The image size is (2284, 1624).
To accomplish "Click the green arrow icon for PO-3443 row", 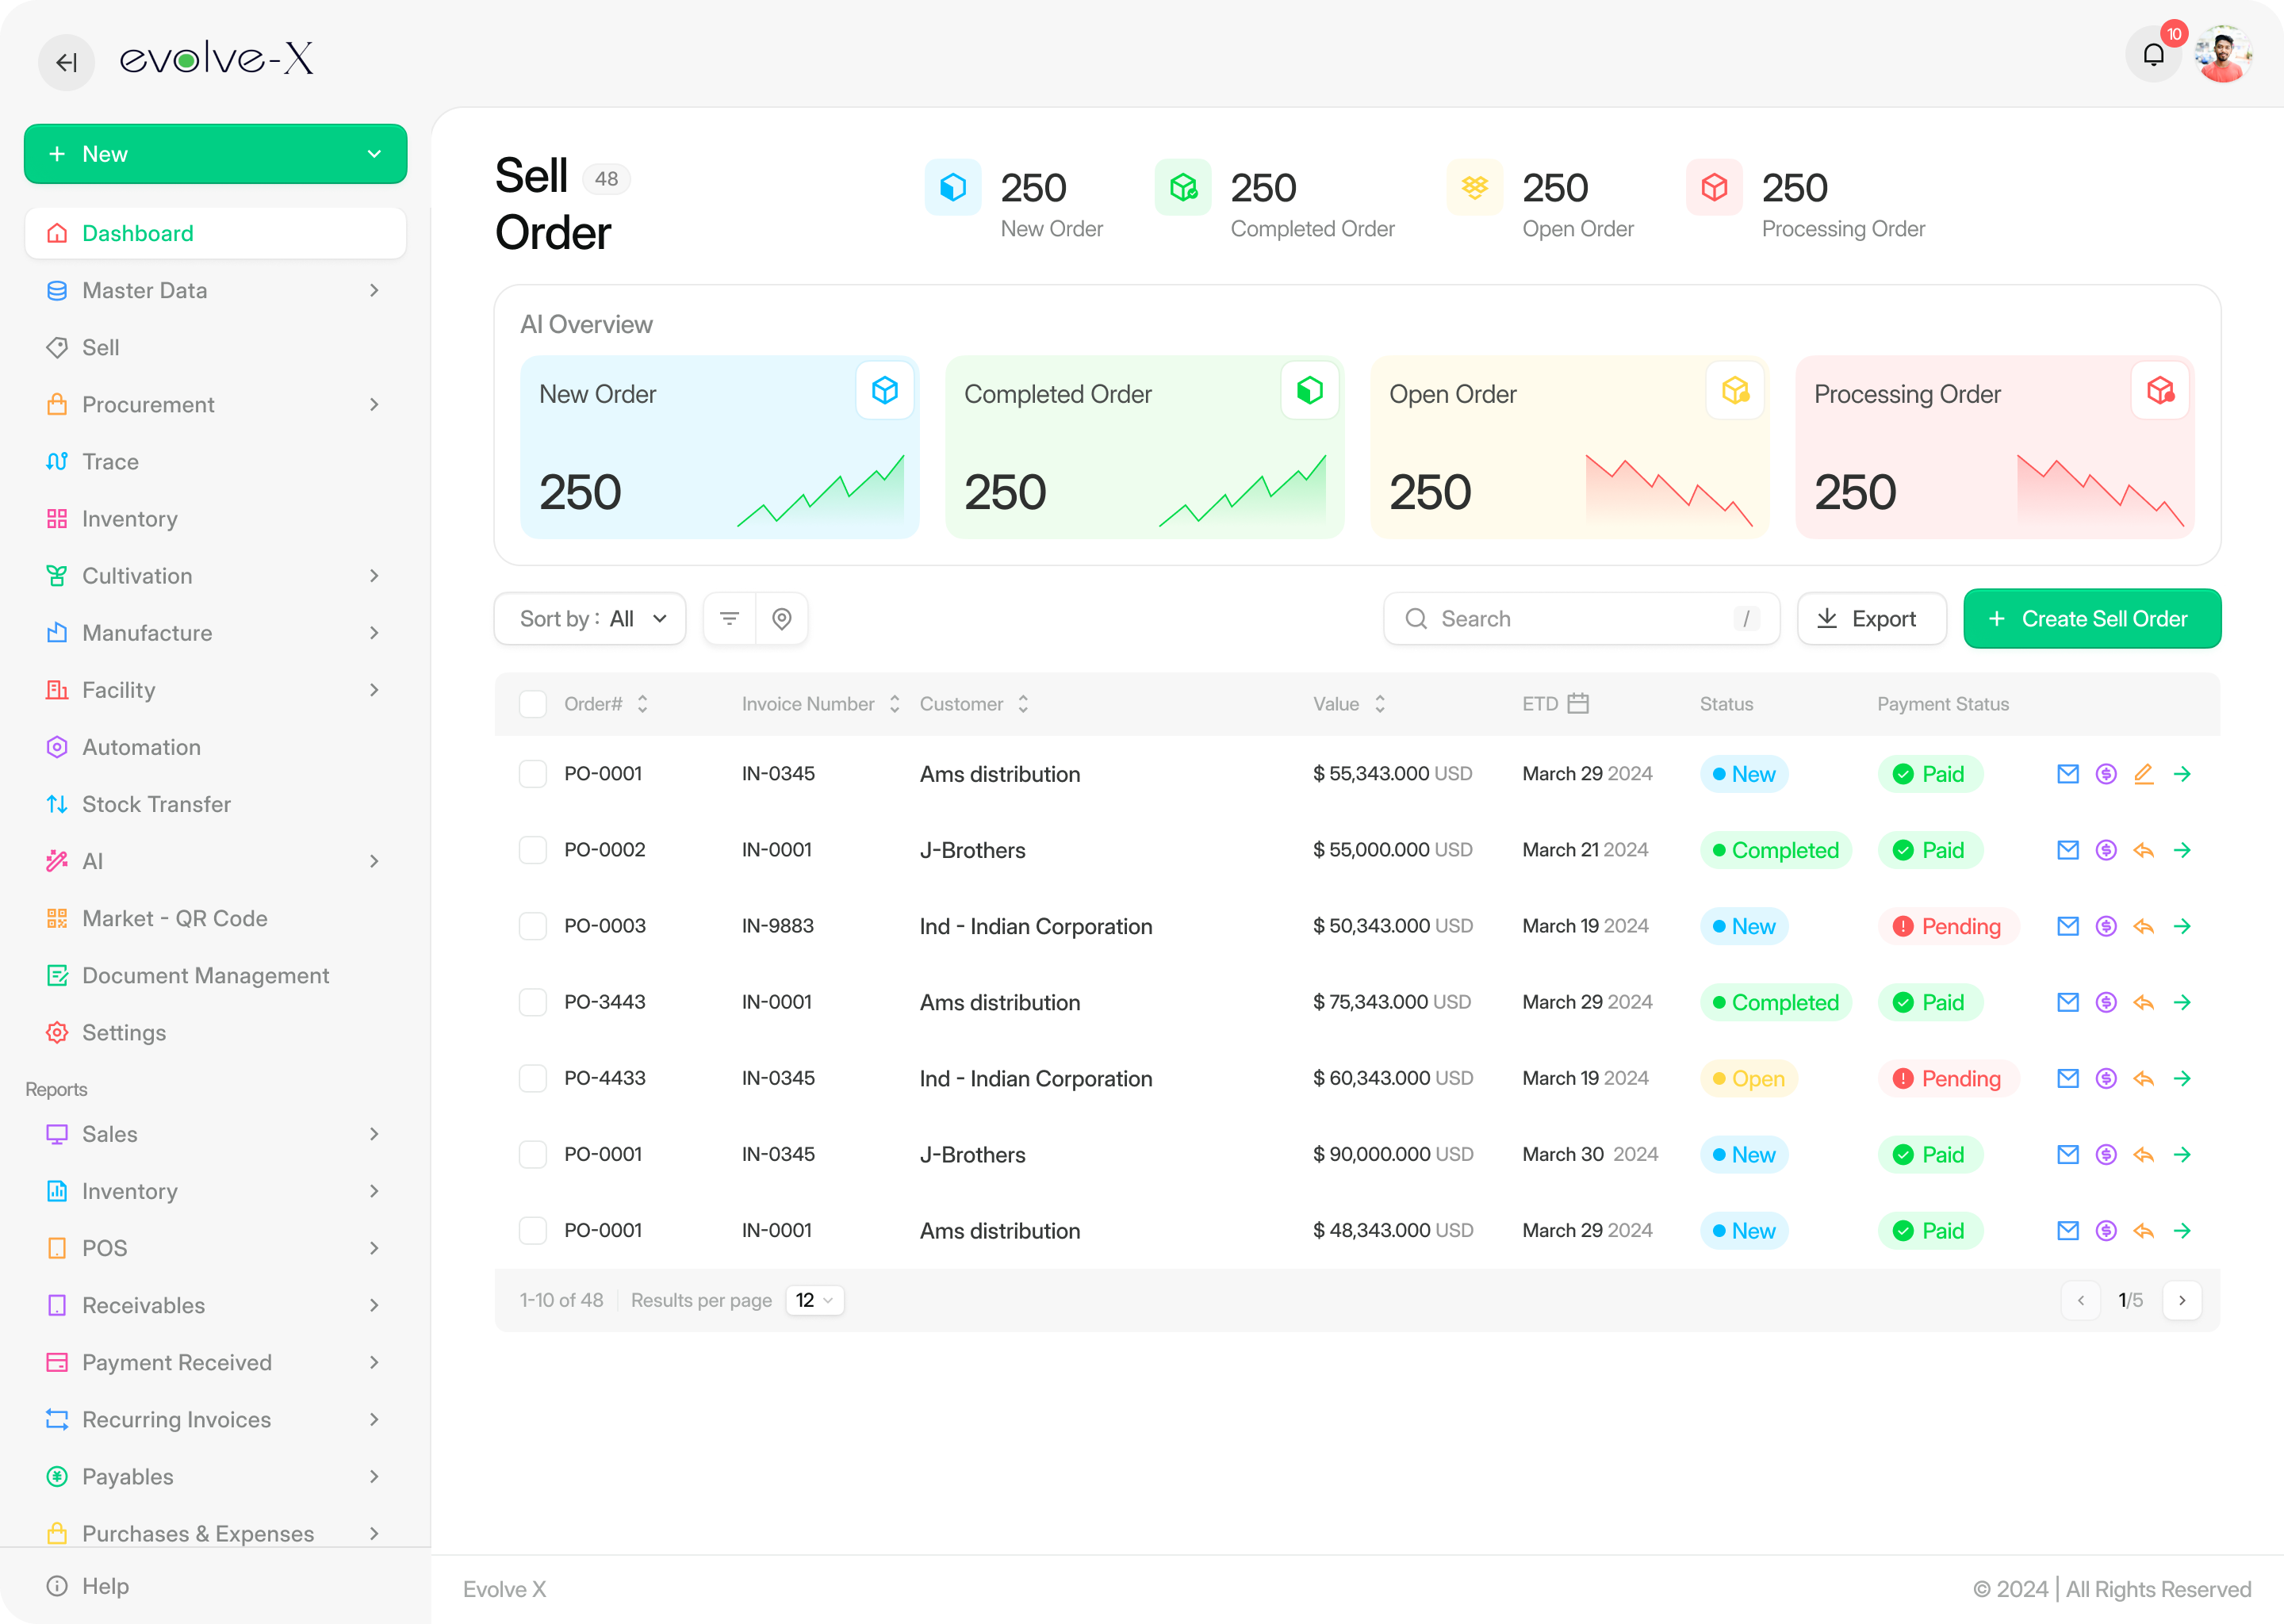I will (x=2182, y=1002).
